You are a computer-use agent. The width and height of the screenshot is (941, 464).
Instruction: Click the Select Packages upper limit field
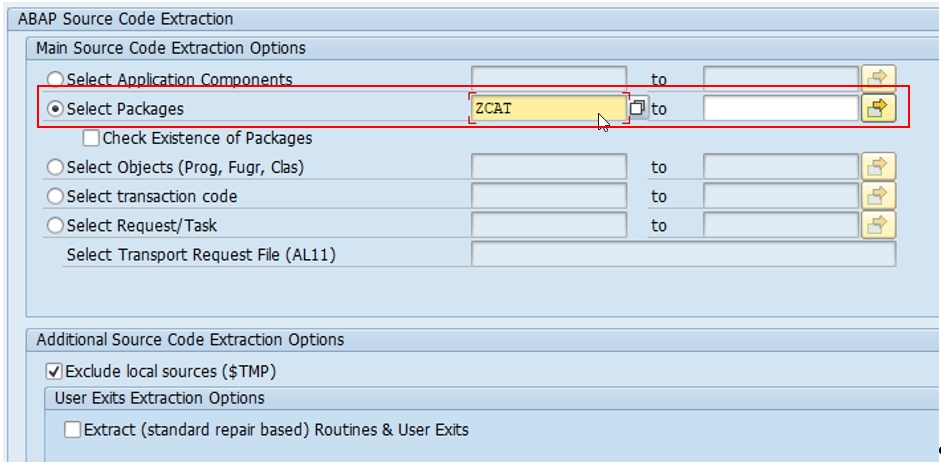pos(781,108)
